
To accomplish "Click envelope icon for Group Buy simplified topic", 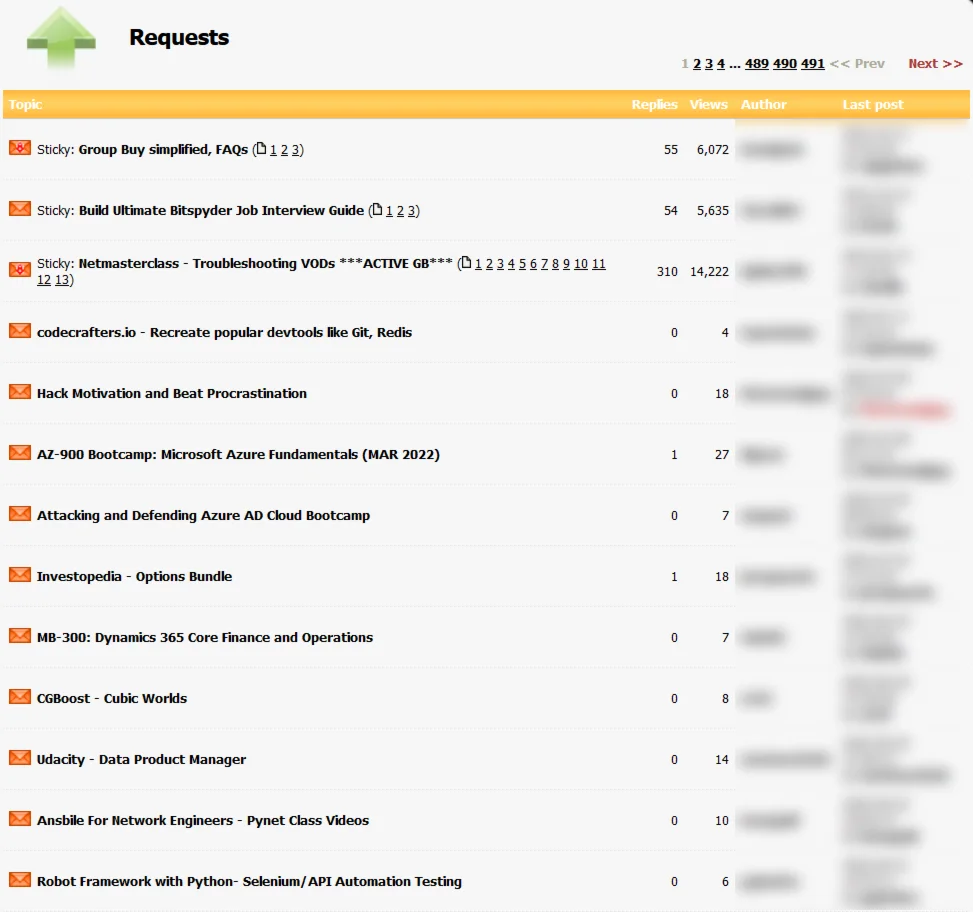I will coord(20,148).
